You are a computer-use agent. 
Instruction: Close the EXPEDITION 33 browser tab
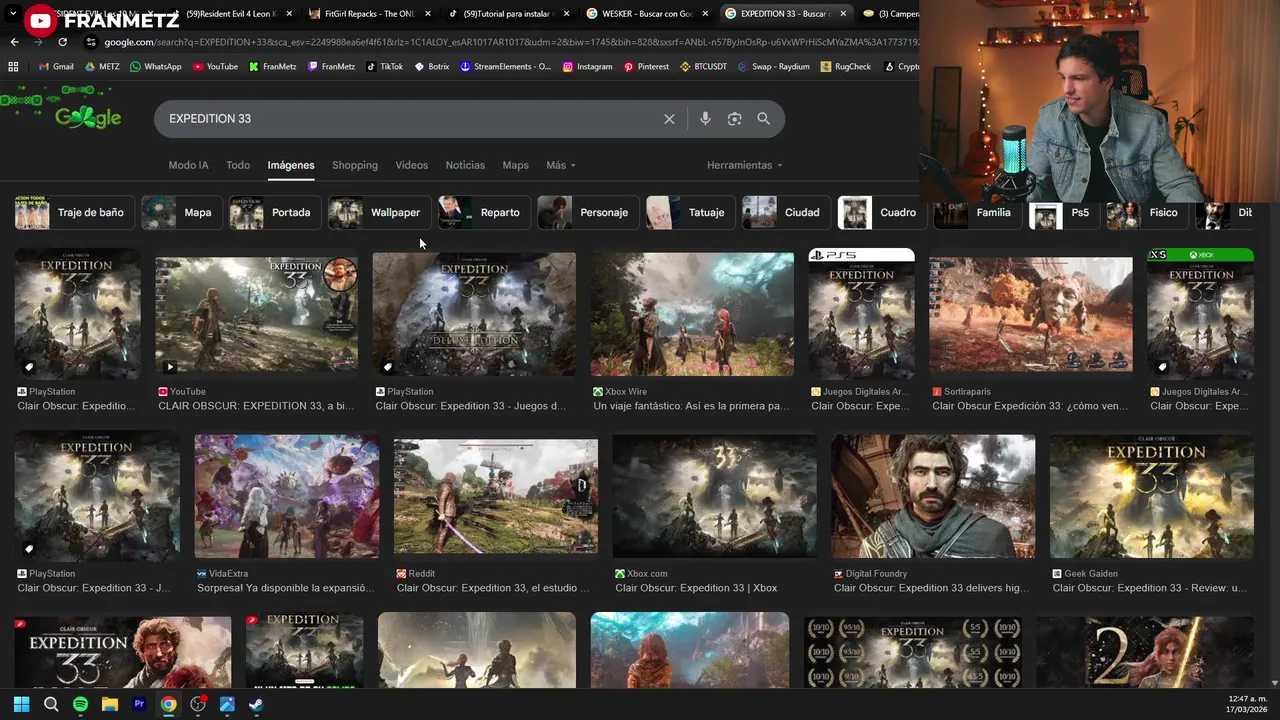click(843, 14)
